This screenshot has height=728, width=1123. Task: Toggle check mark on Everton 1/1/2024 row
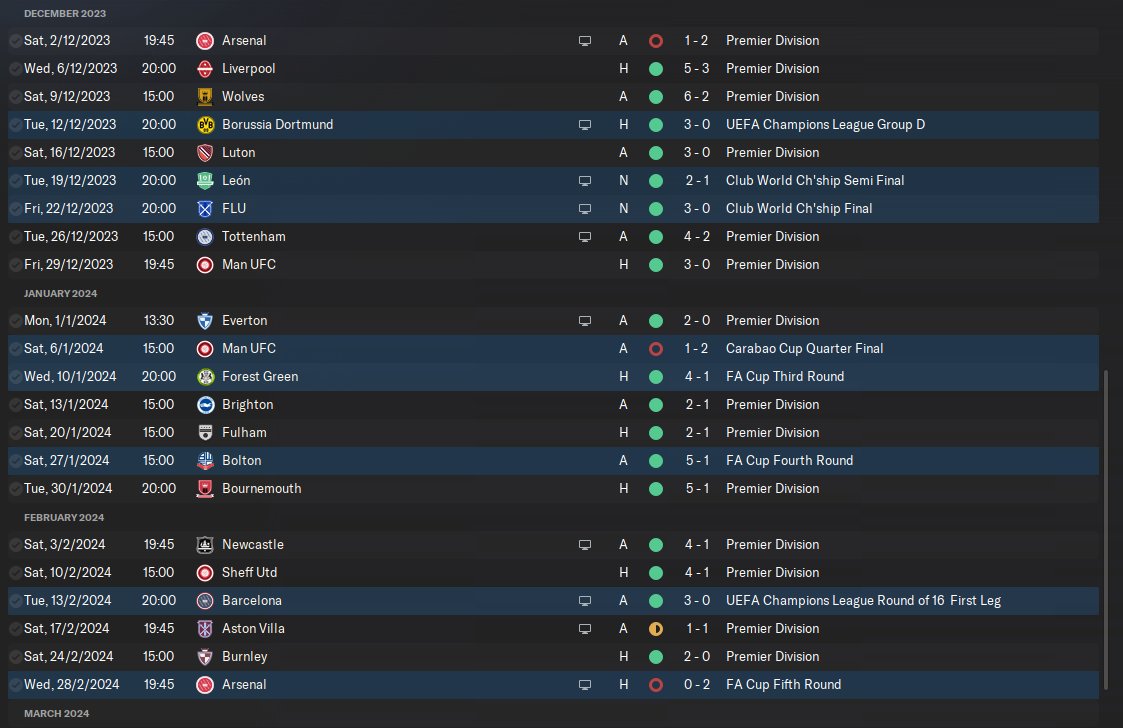[15, 321]
